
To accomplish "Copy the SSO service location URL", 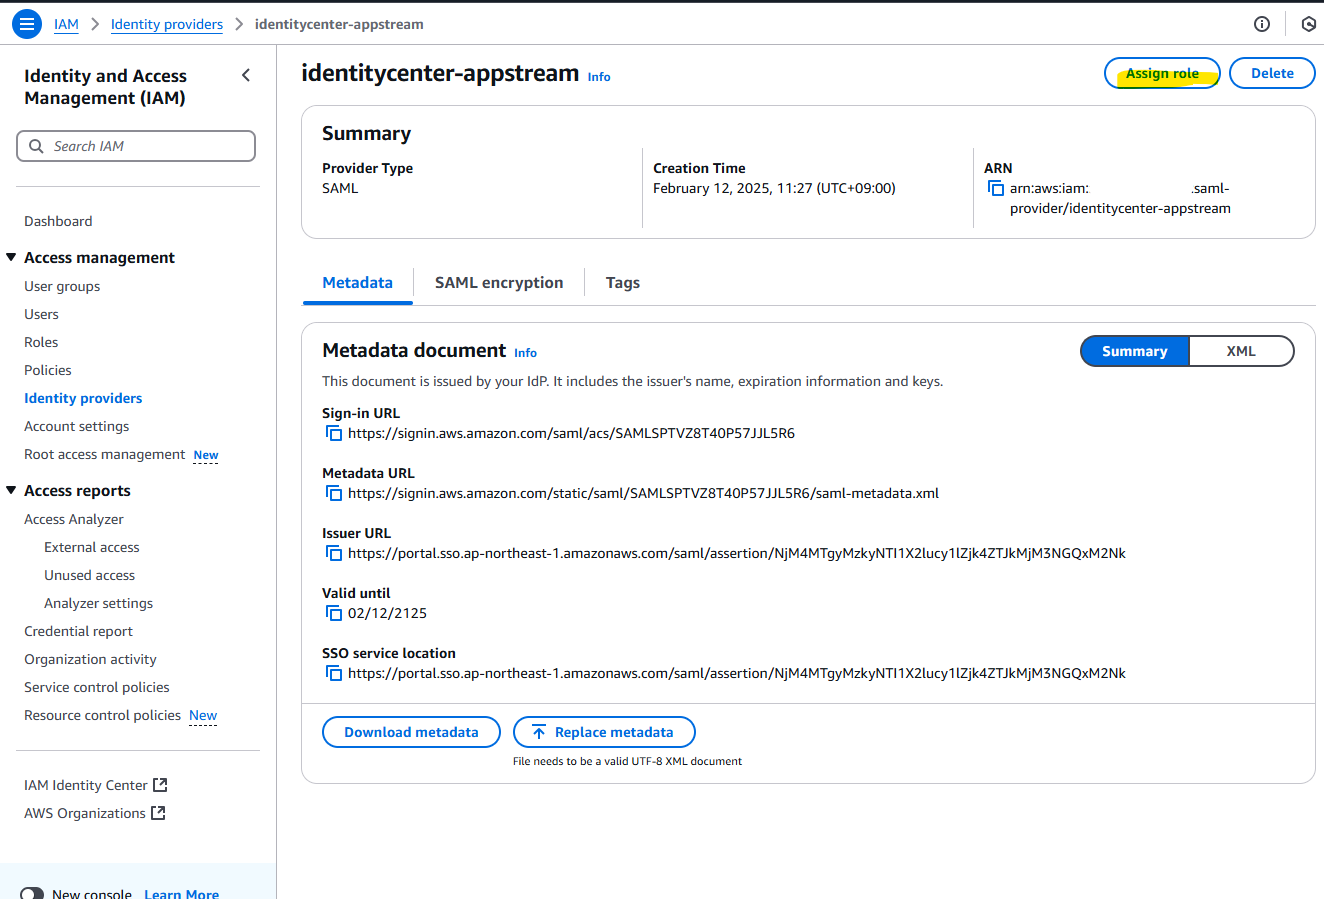I will tap(334, 673).
